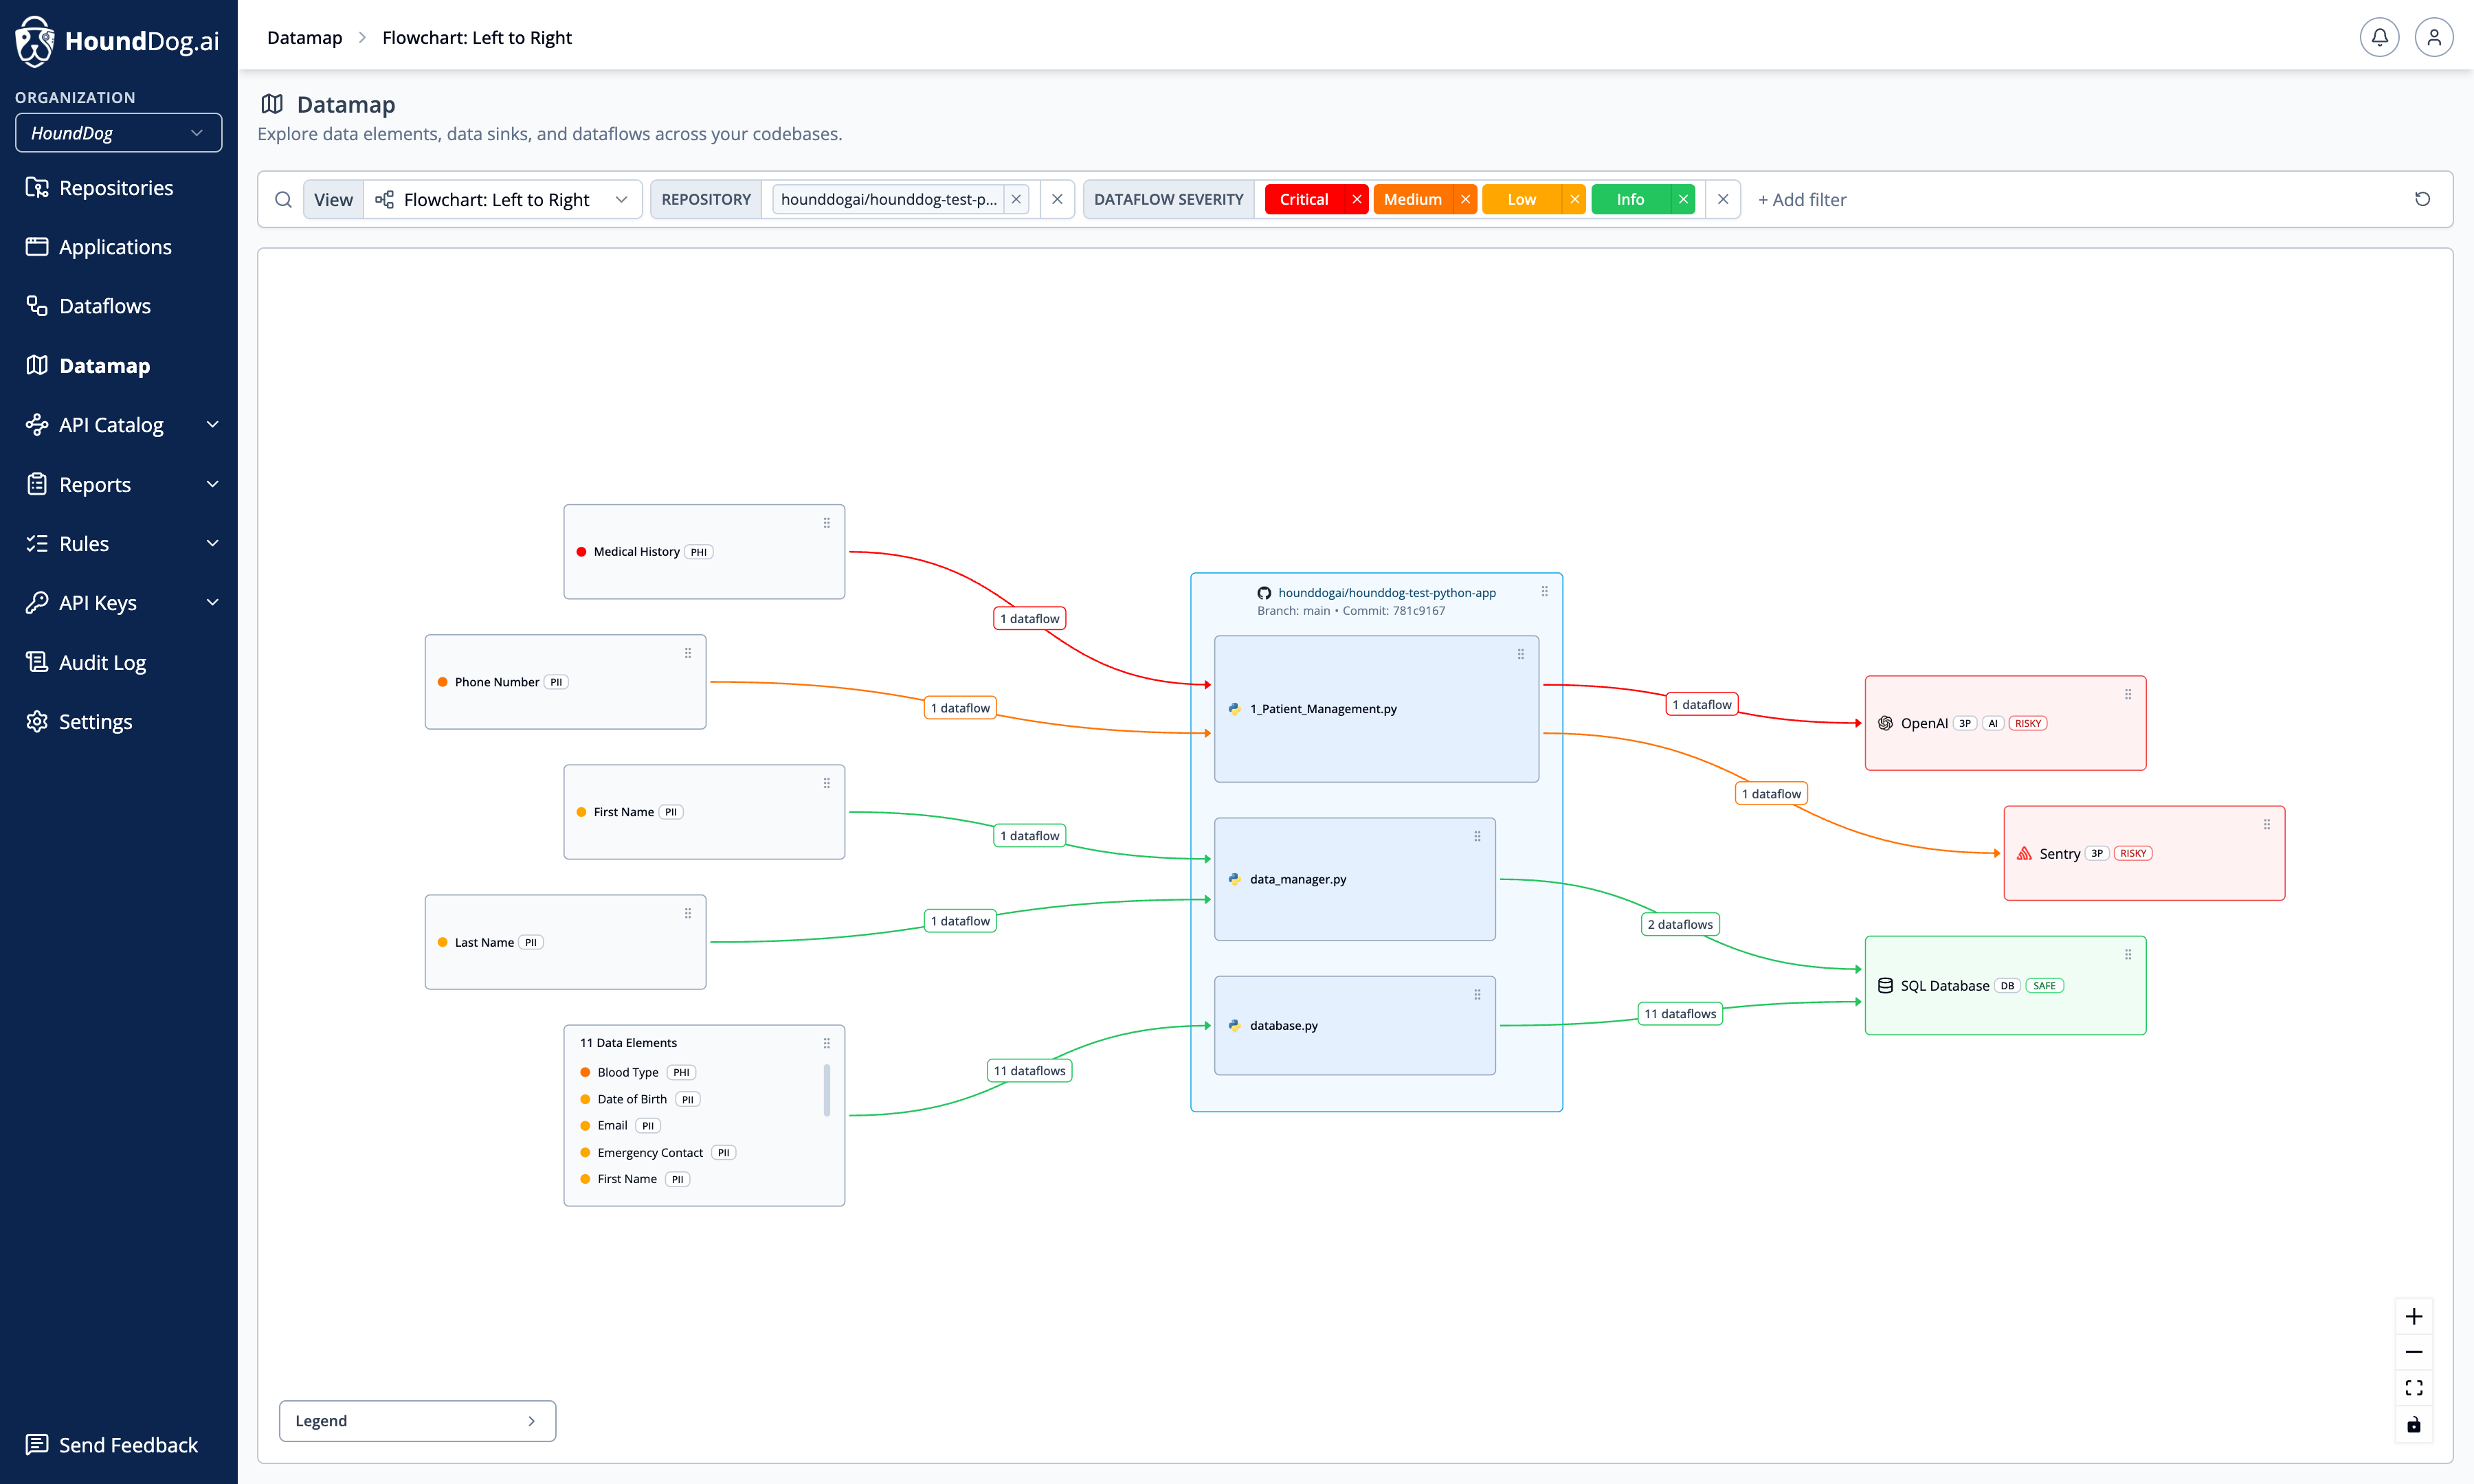
Task: Click the reset filters refresh icon
Action: click(2422, 199)
